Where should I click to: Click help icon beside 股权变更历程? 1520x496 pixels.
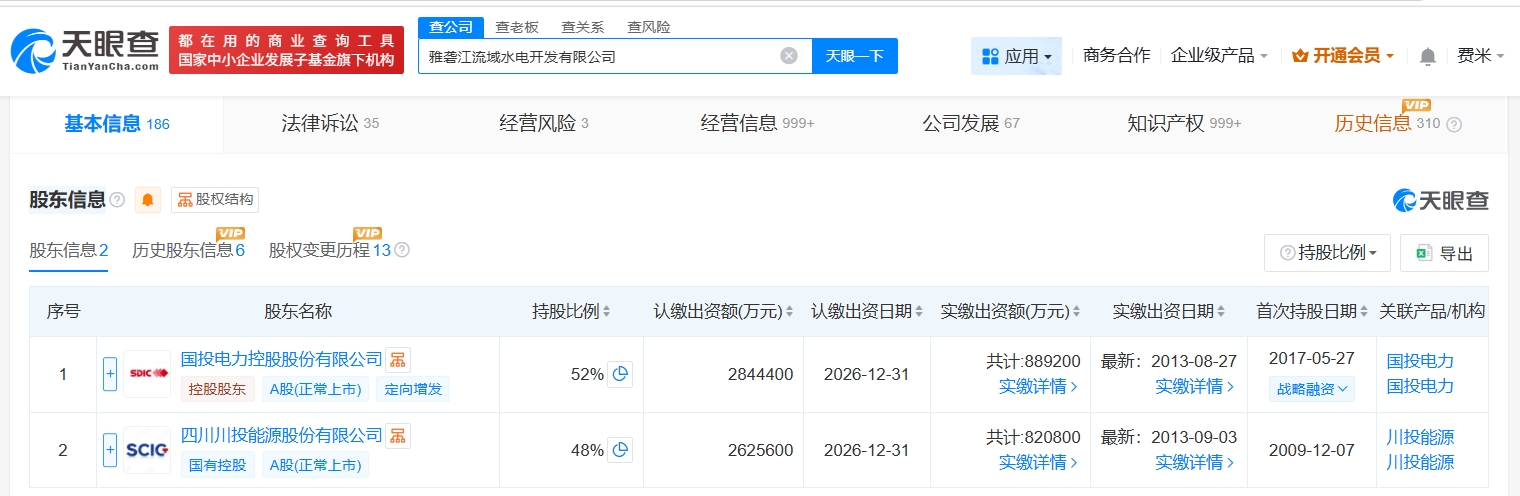pos(402,250)
